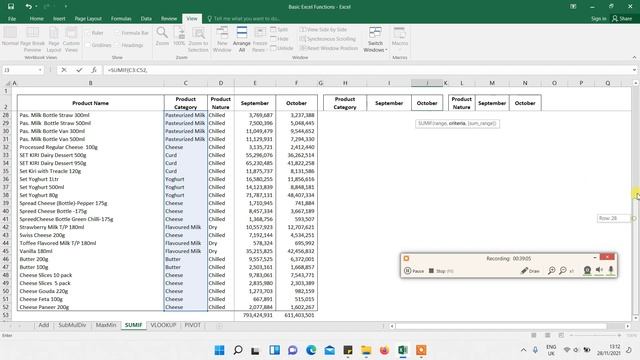Screen dimensions: 640x360
Task: Open the Page Layout ribbon tab
Action: pyautogui.click(x=88, y=18)
